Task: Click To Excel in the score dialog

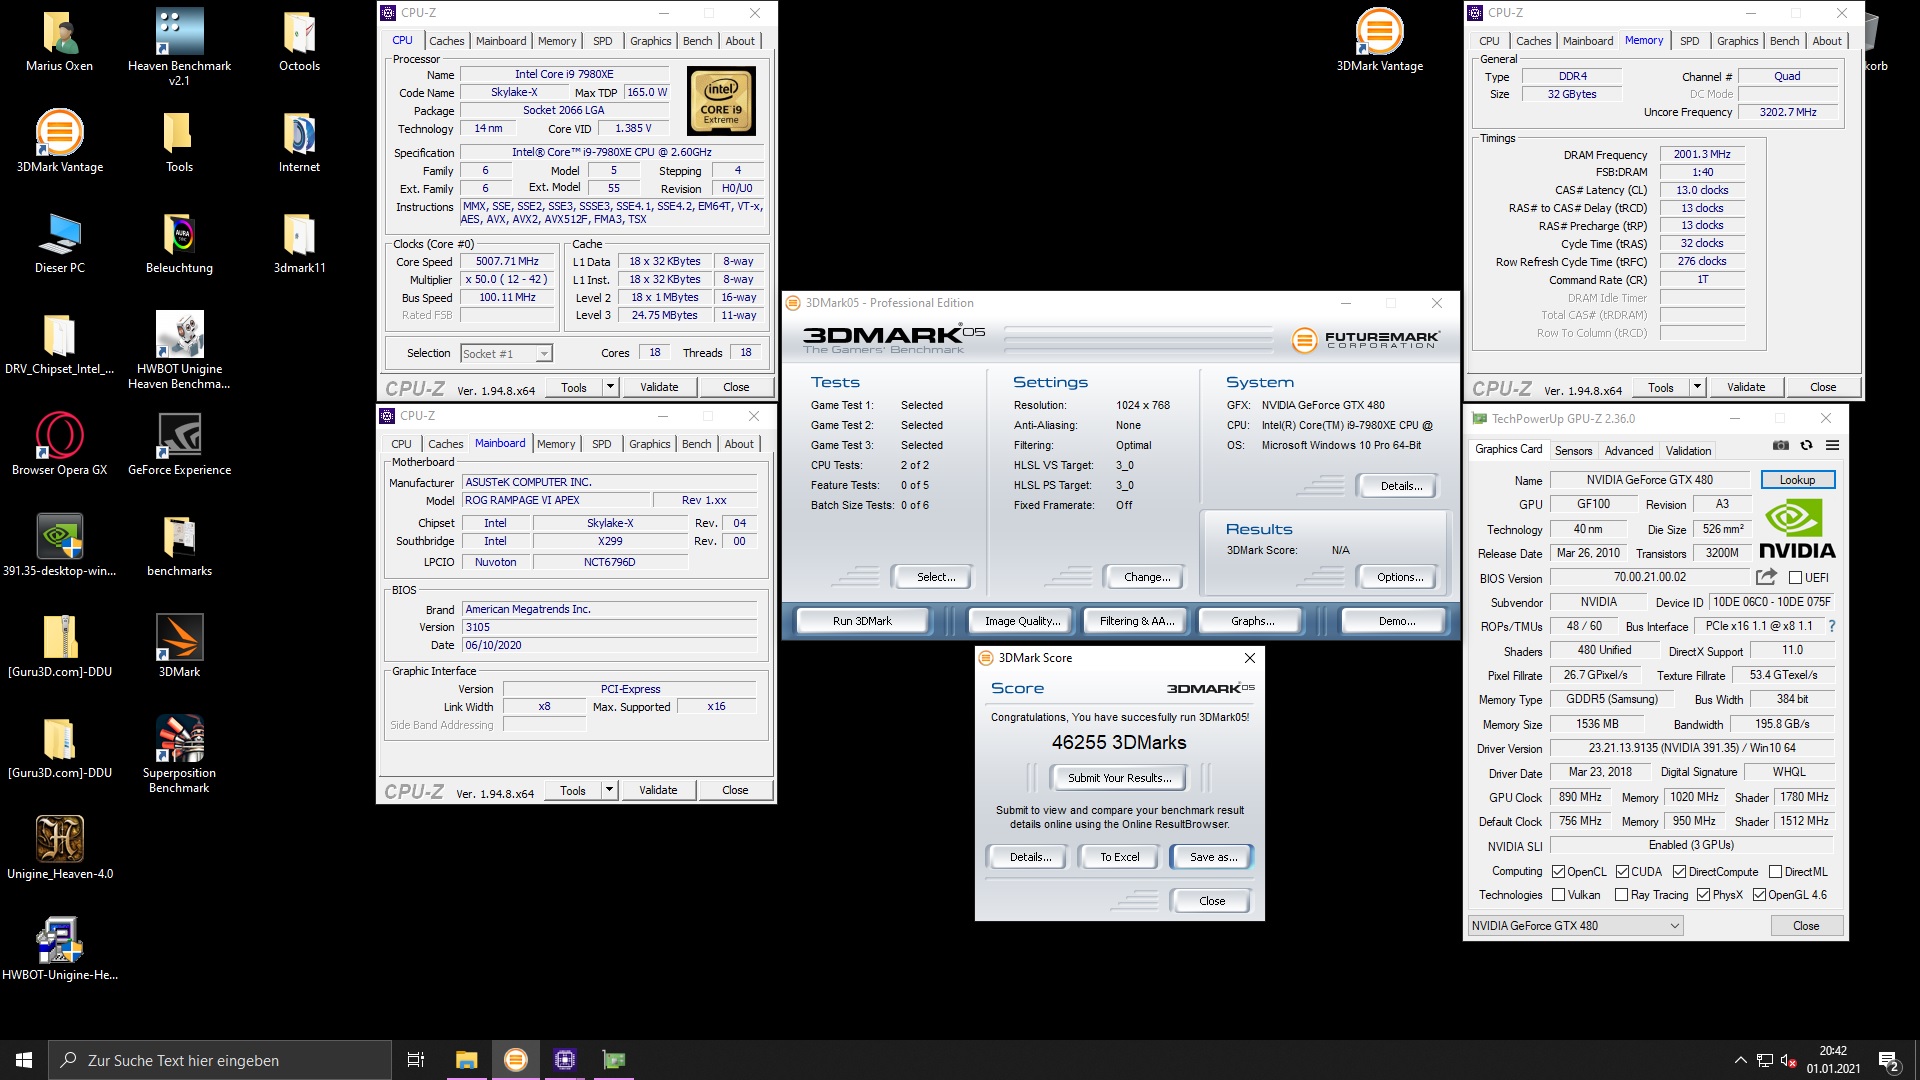Action: 1119,857
